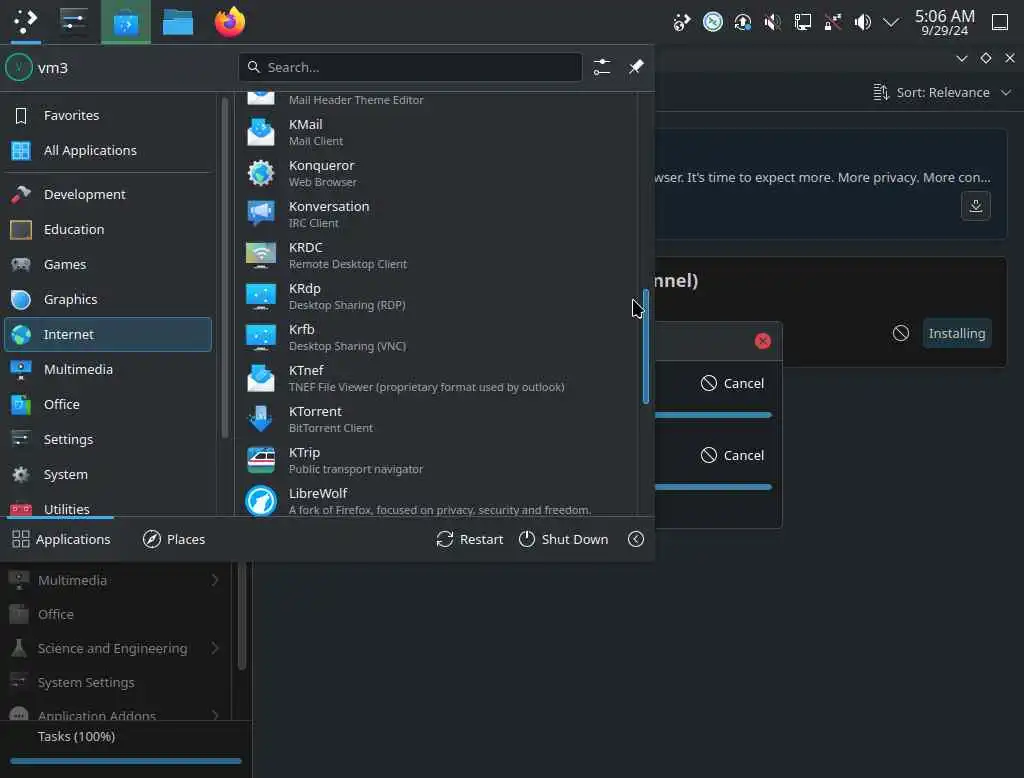
Task: Select Office category in launcher
Action: click(x=108, y=404)
